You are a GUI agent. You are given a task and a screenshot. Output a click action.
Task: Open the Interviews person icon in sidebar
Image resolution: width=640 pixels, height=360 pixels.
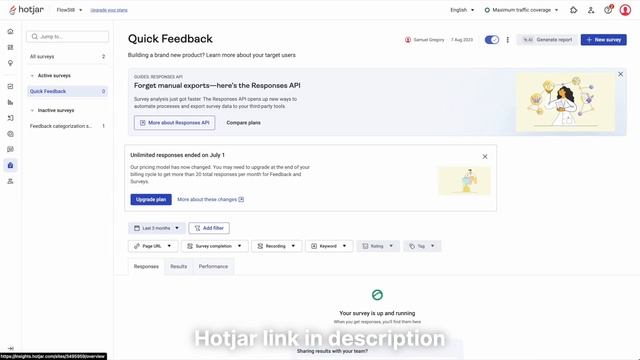(x=11, y=181)
